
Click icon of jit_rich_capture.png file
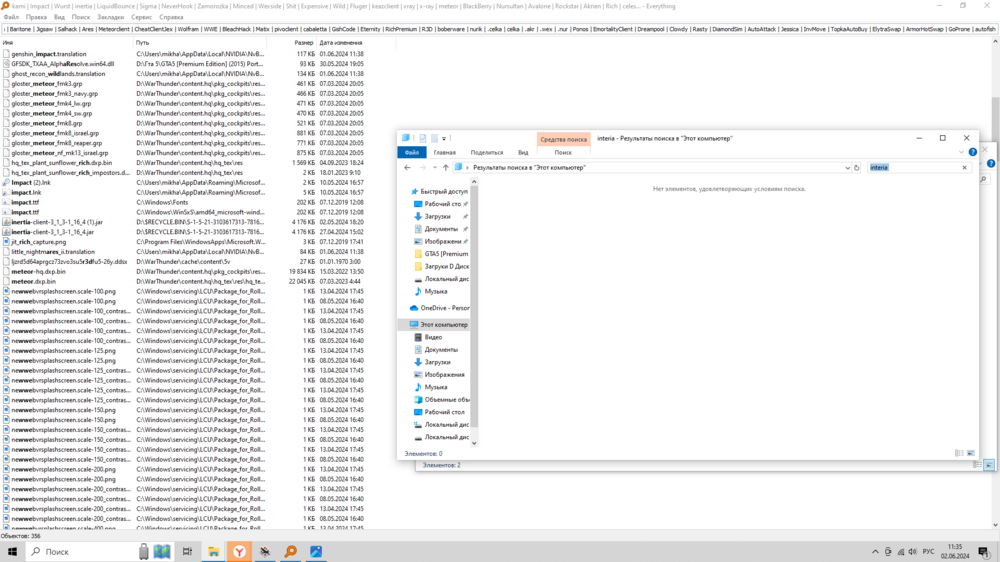coord(6,242)
